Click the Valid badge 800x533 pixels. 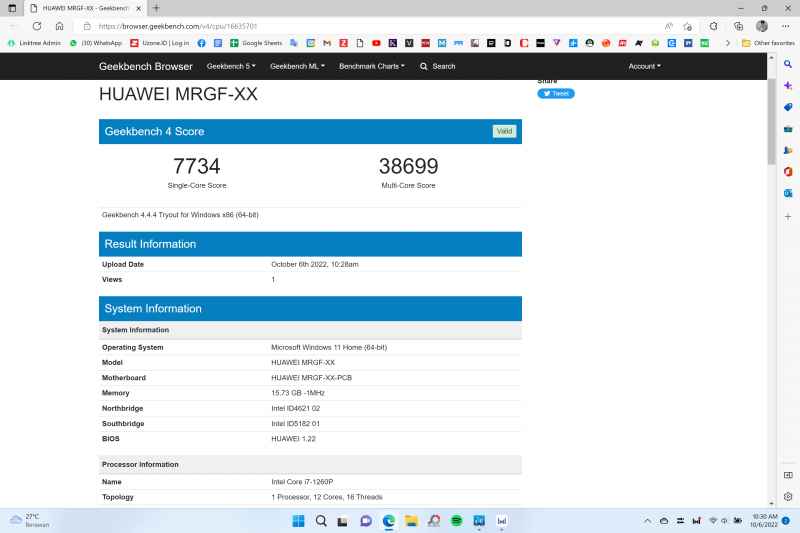504,131
